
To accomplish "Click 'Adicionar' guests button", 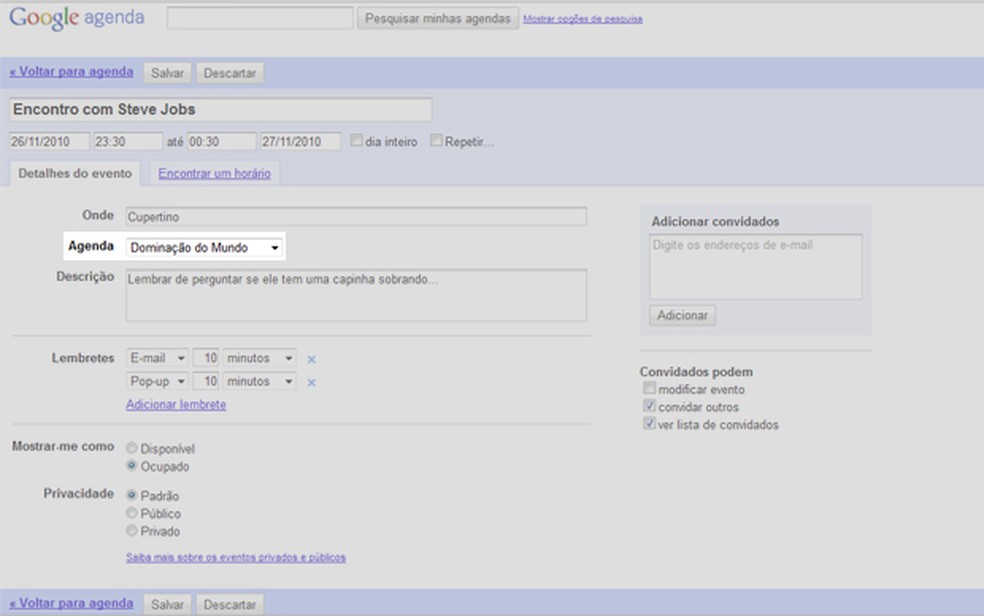I will point(682,315).
